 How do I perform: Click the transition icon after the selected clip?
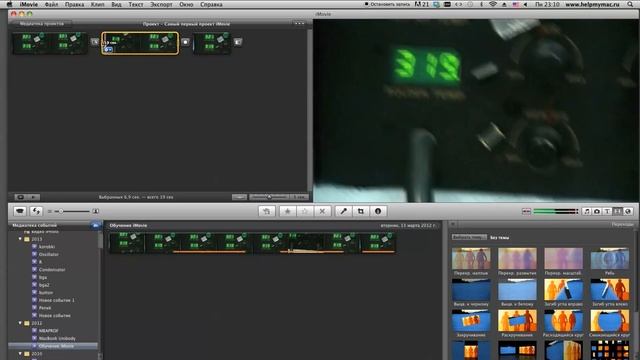(185, 42)
